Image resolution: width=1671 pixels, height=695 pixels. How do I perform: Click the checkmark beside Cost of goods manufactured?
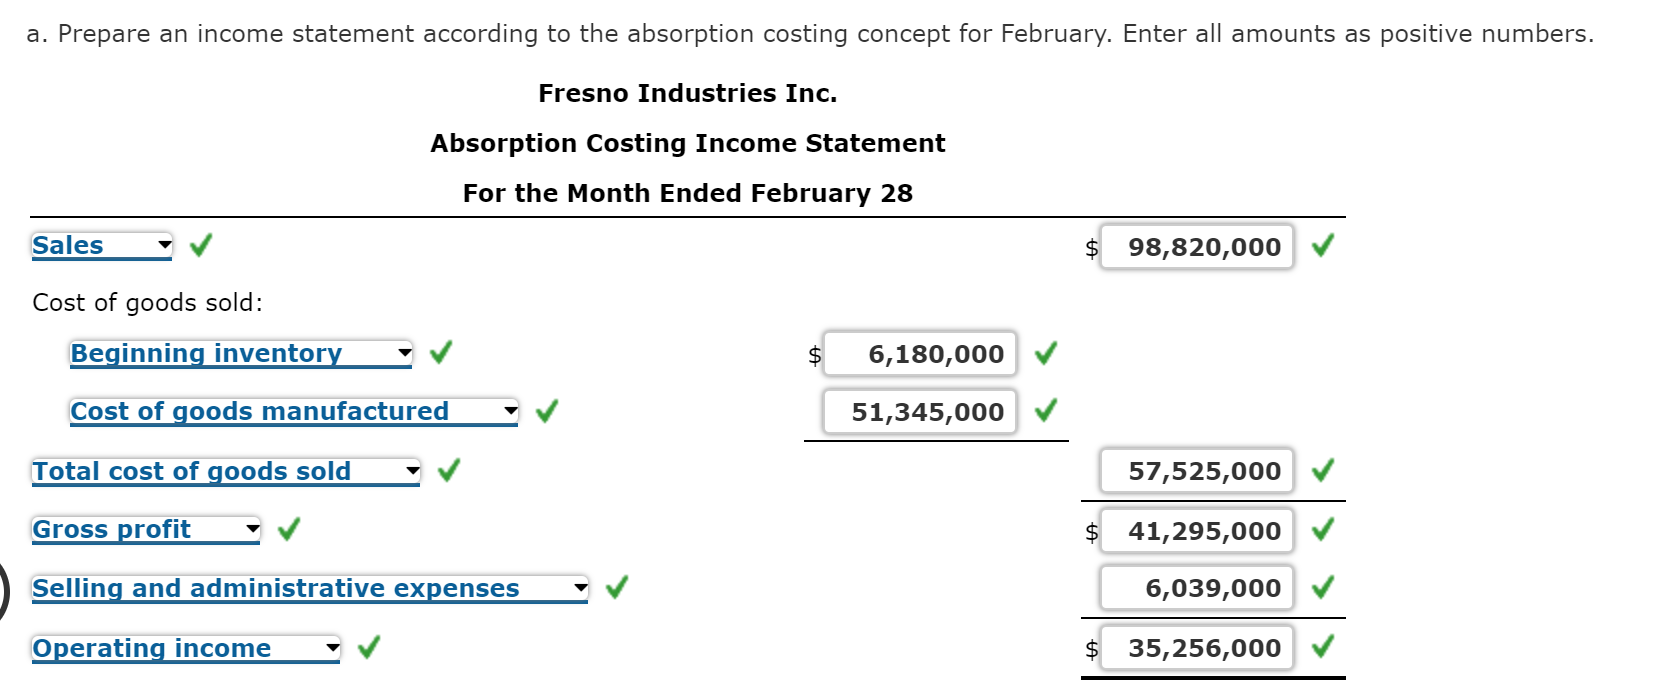[x=547, y=410]
